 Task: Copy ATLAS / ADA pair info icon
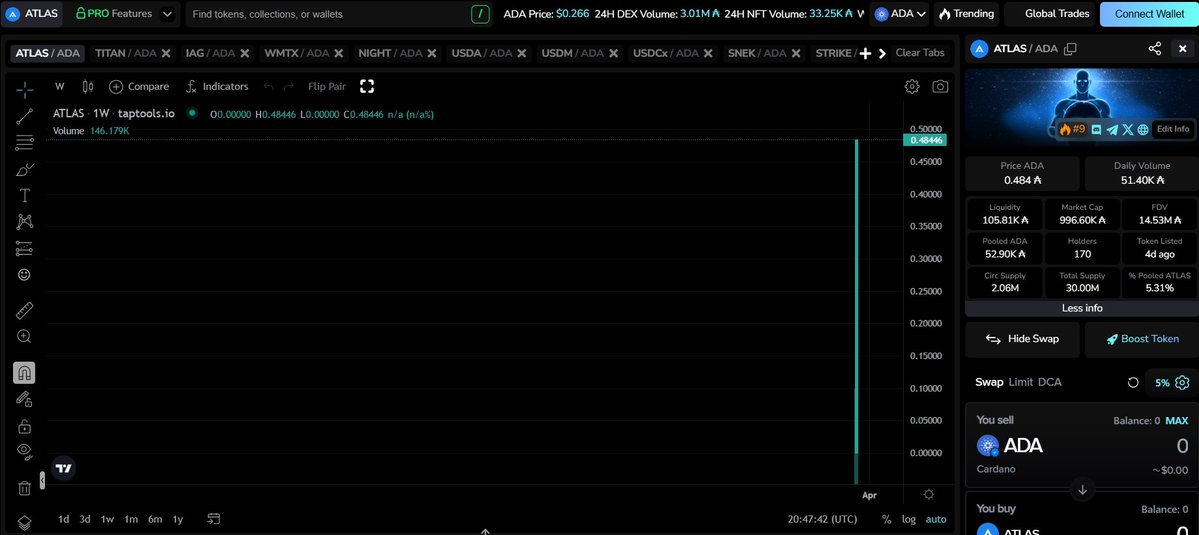tap(1071, 49)
